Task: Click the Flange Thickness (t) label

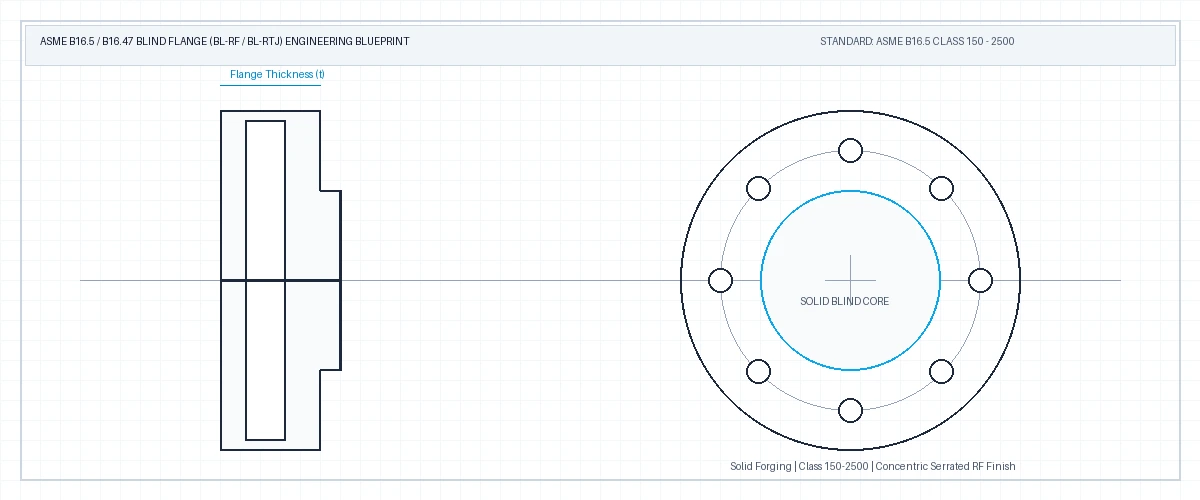Action: pos(277,75)
